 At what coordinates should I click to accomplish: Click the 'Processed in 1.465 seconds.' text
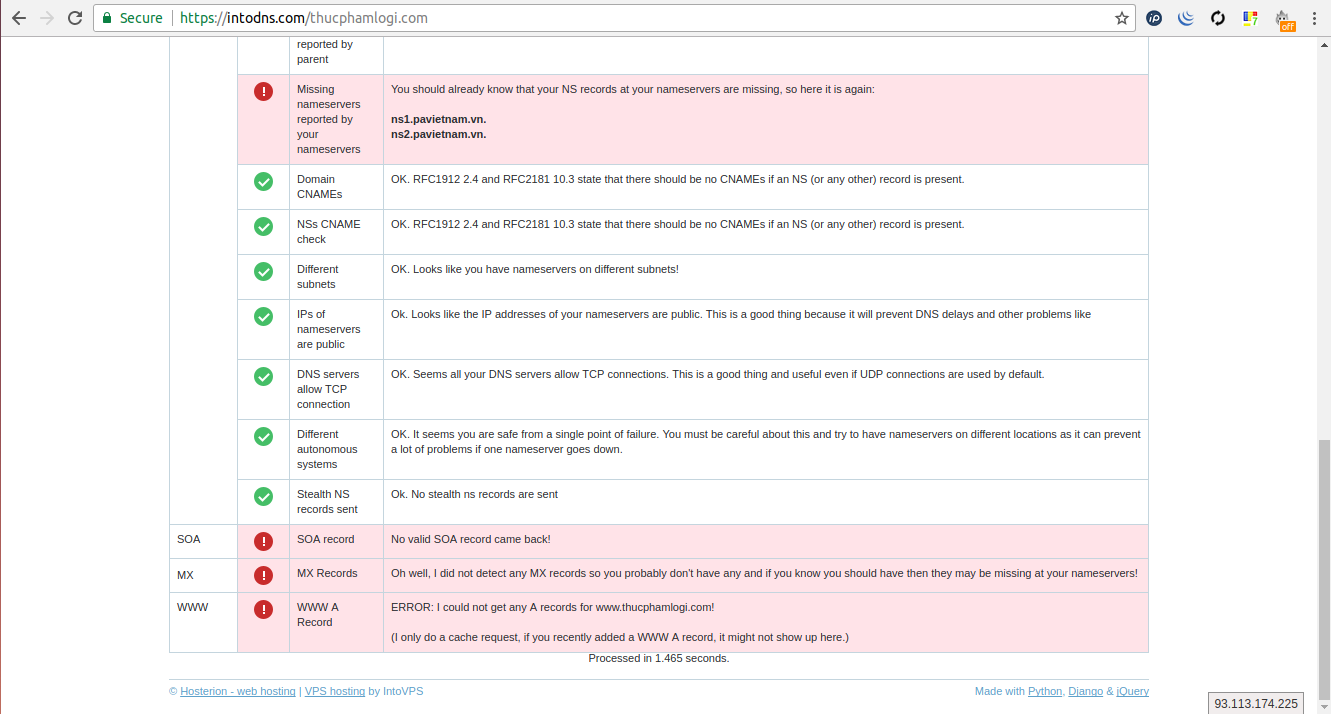[x=658, y=658]
